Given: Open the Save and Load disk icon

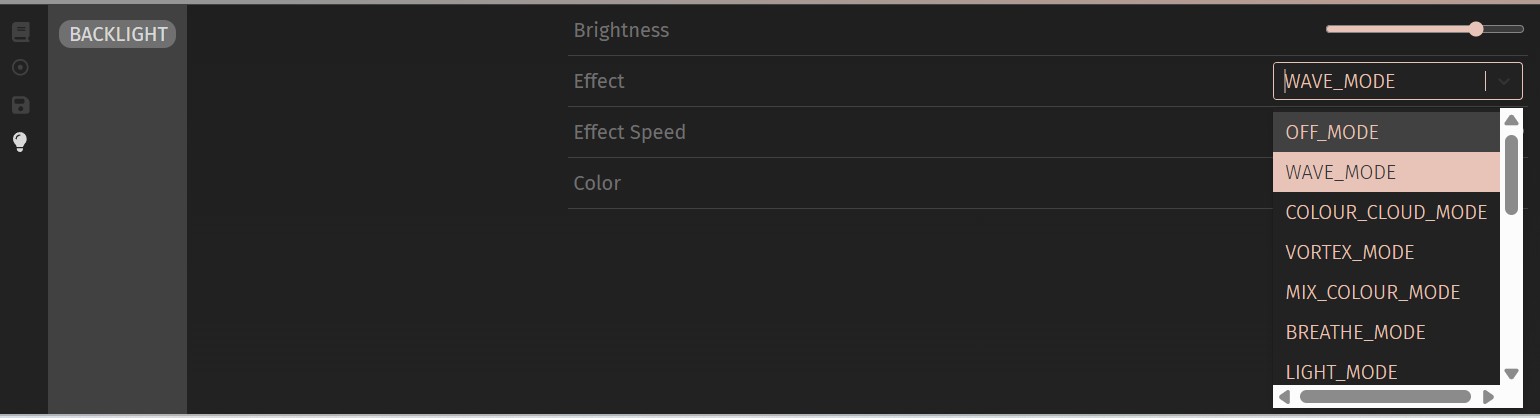Looking at the screenshot, I should point(20,105).
